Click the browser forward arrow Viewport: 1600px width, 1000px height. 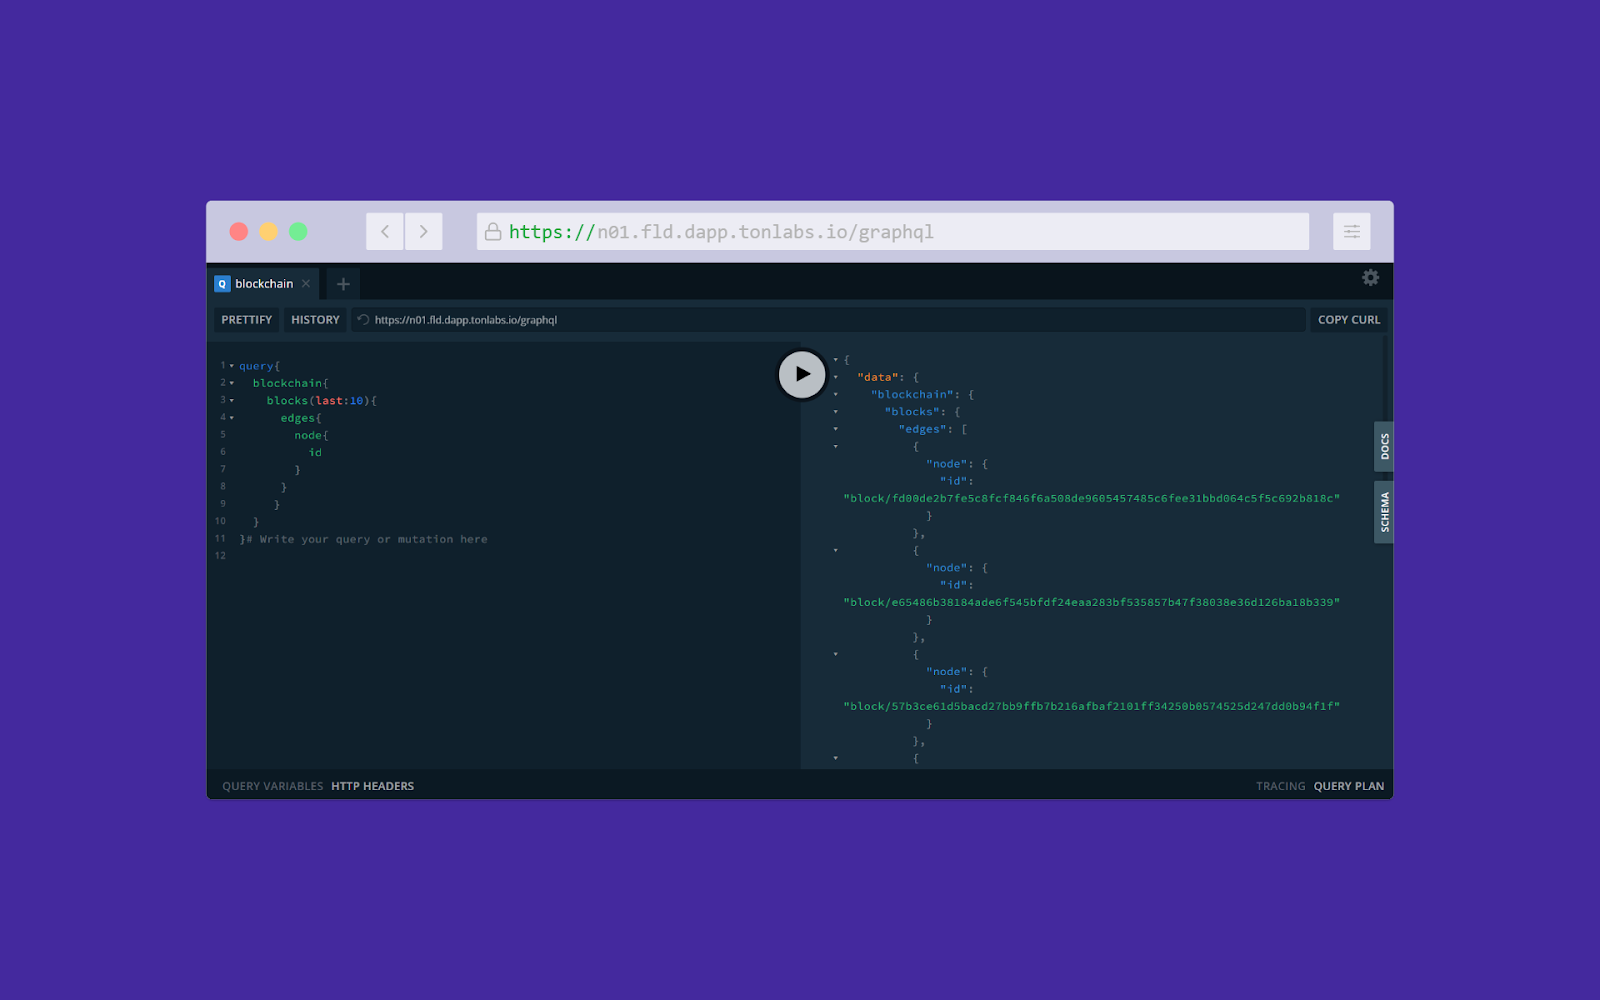click(424, 232)
